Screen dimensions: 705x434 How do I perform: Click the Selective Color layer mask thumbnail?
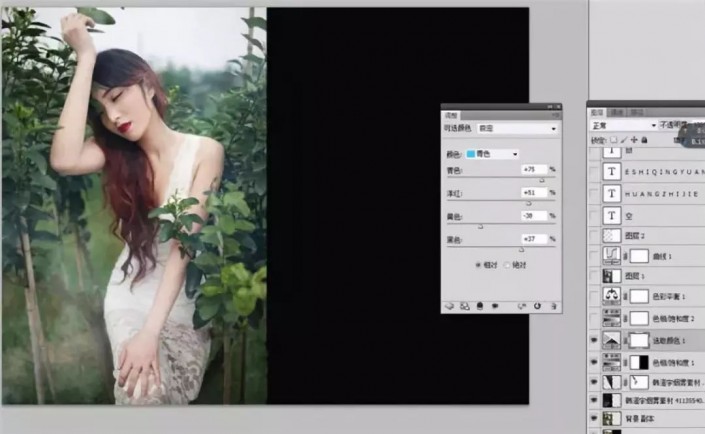(x=639, y=341)
